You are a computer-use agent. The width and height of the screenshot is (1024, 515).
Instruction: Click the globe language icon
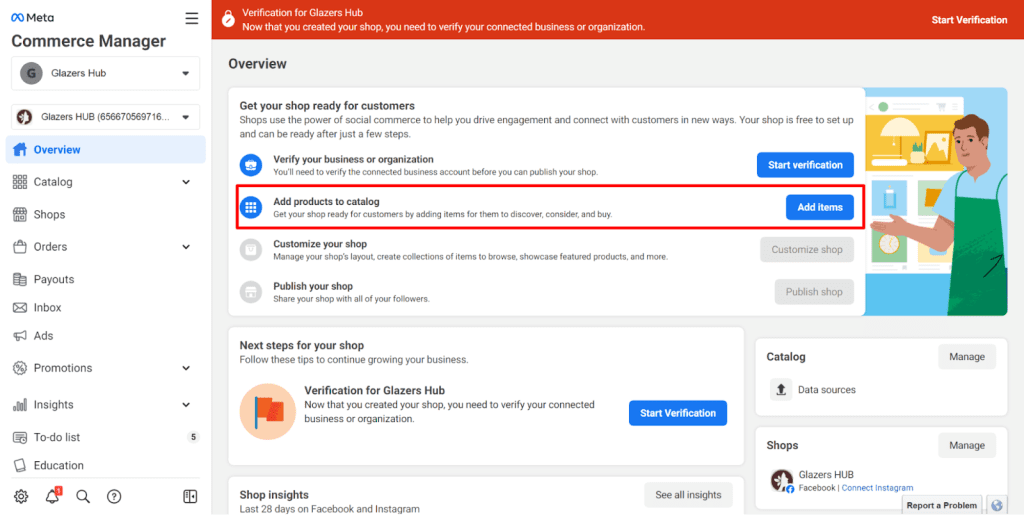[997, 505]
